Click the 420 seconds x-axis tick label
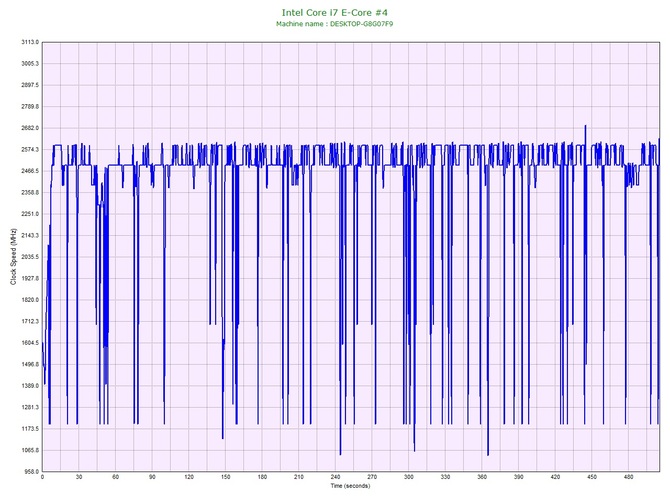This screenshot has height=503, width=670. [x=555, y=477]
